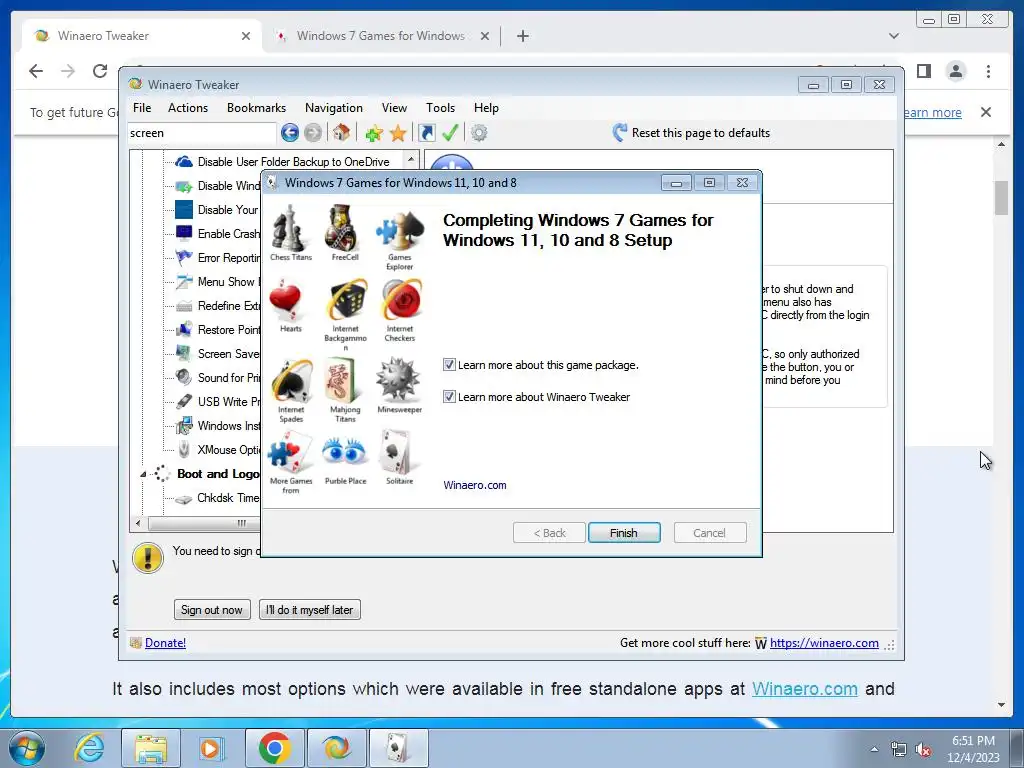Click the green checkmark icon in Tweaker toolbar
The image size is (1024, 768).
450,133
